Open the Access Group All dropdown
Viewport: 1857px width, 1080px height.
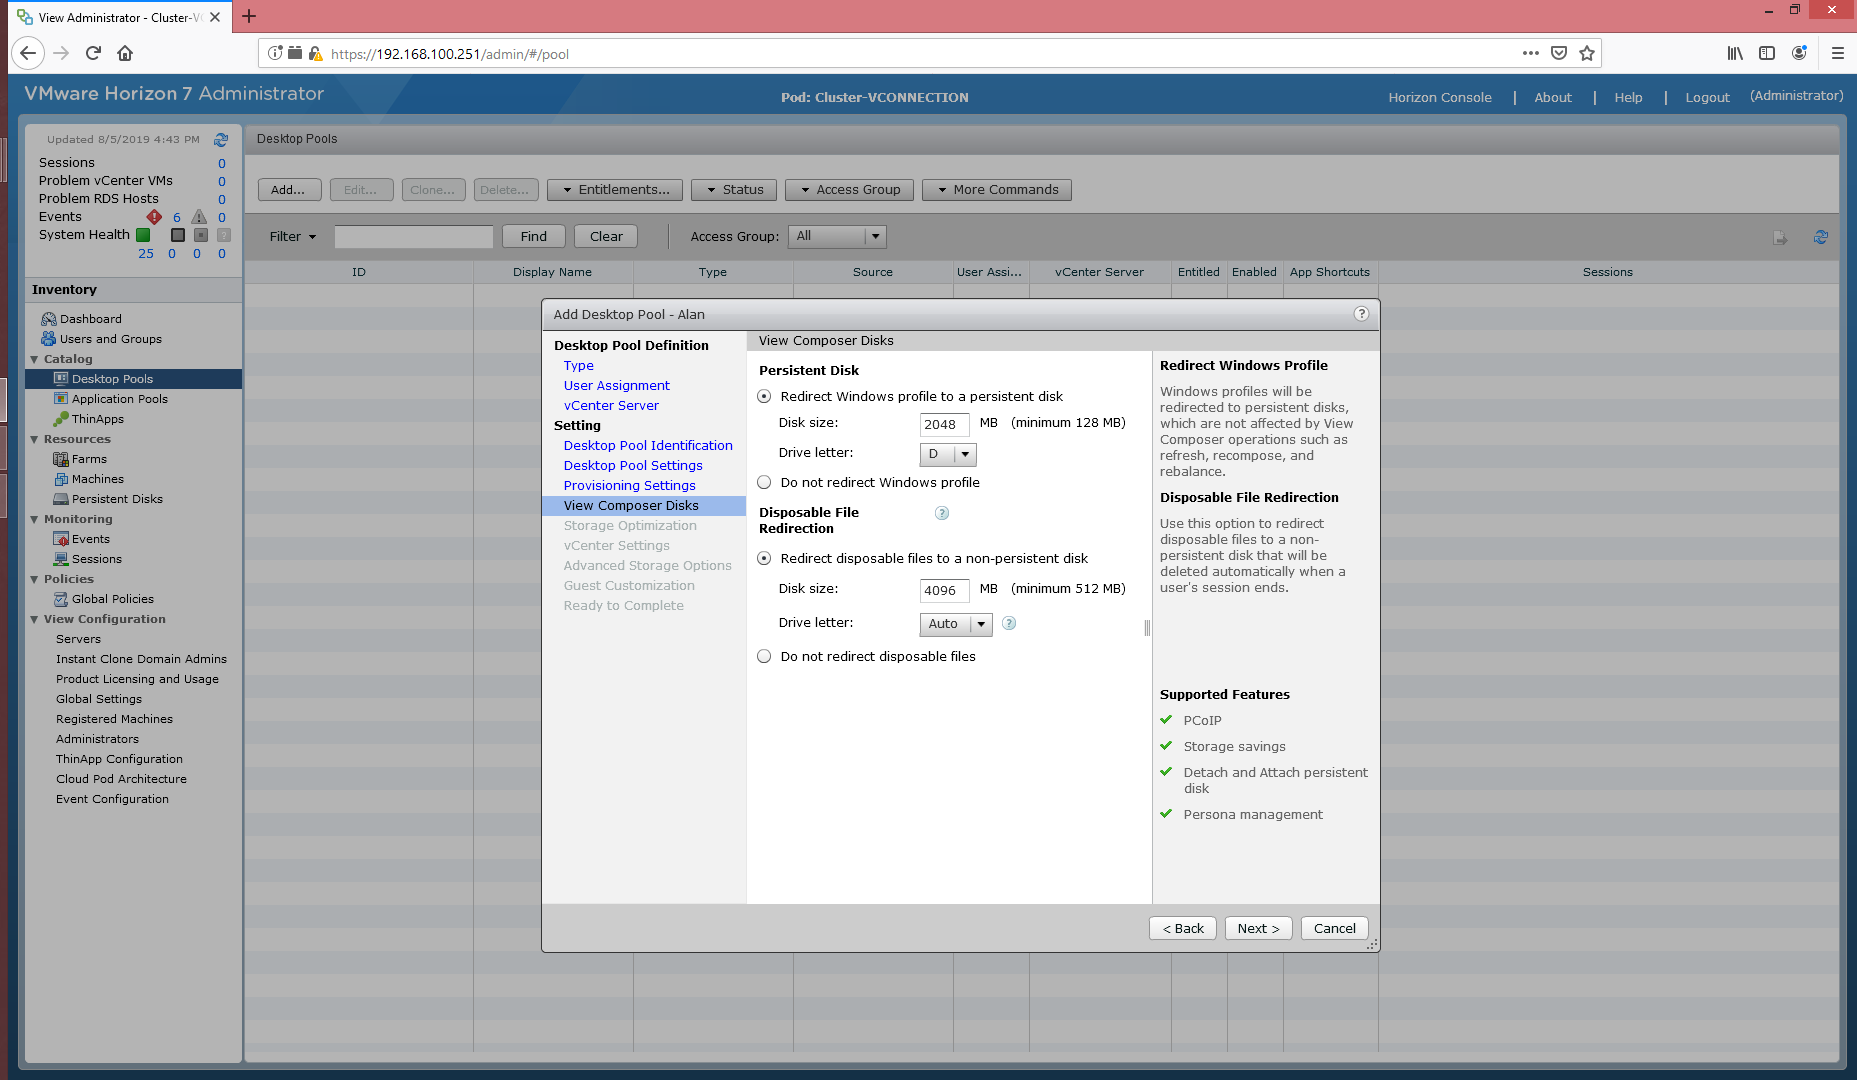(x=836, y=237)
